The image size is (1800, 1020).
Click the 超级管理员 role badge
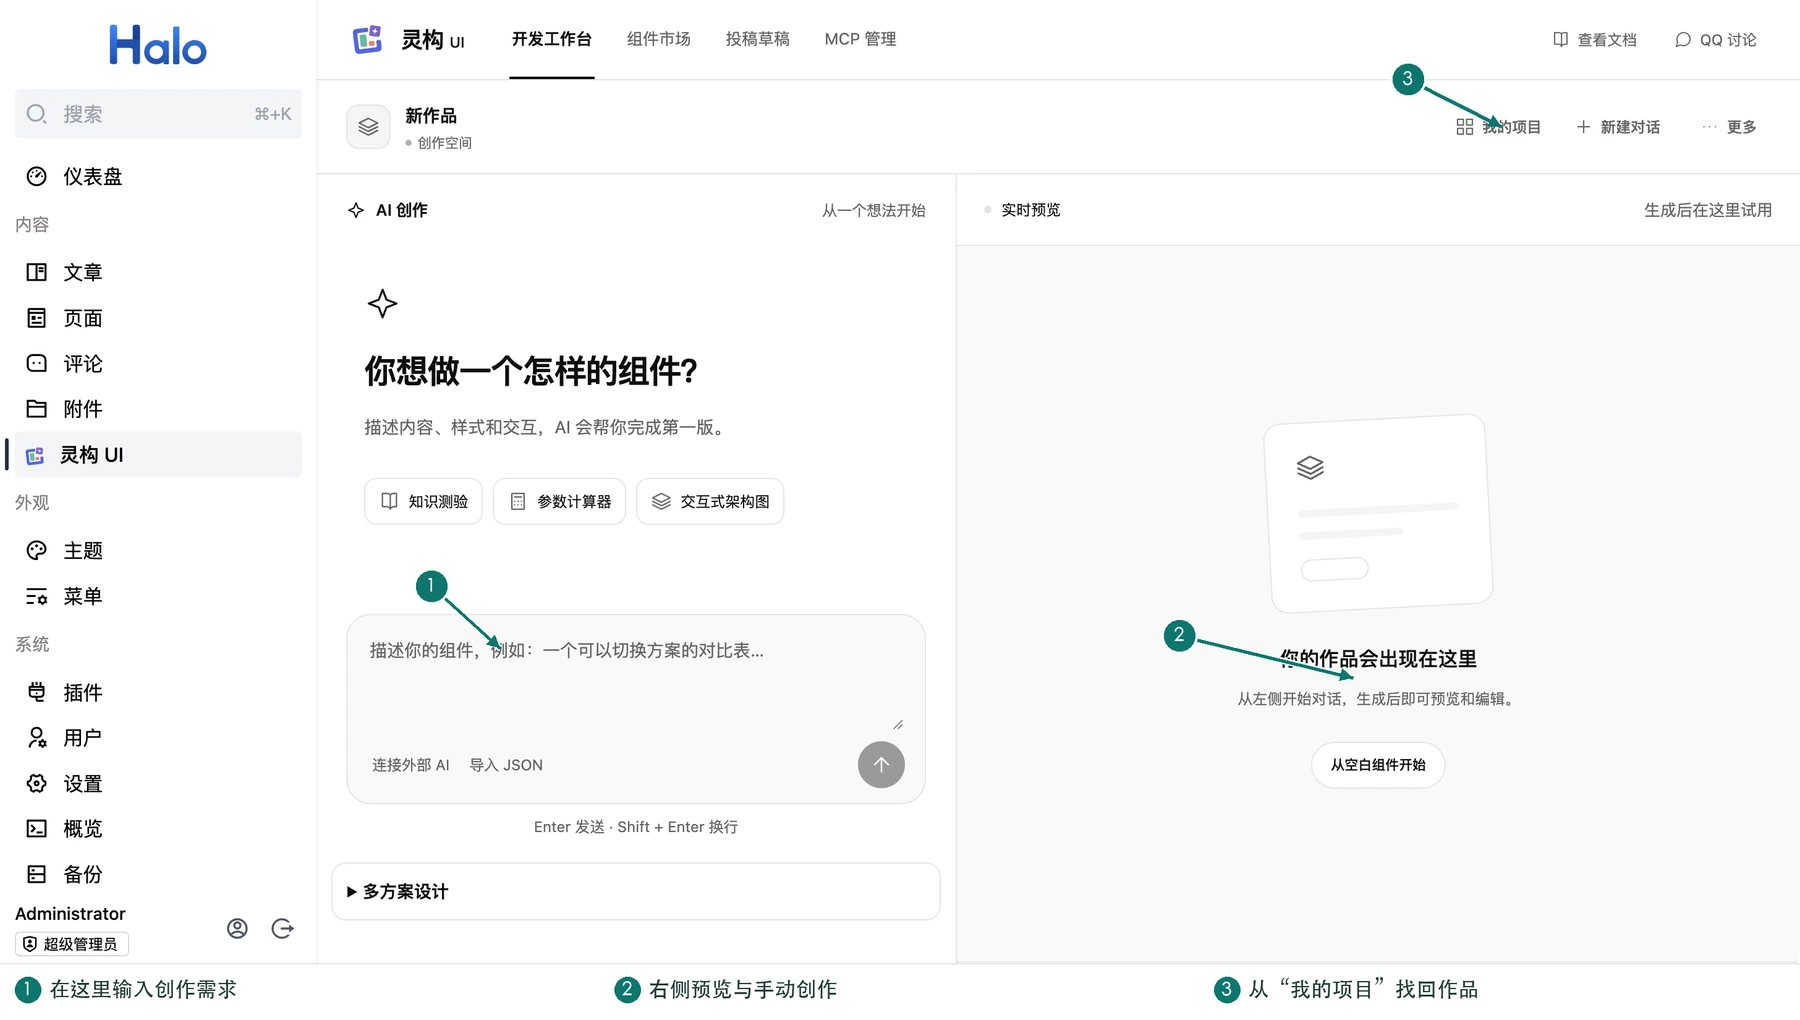[72, 944]
